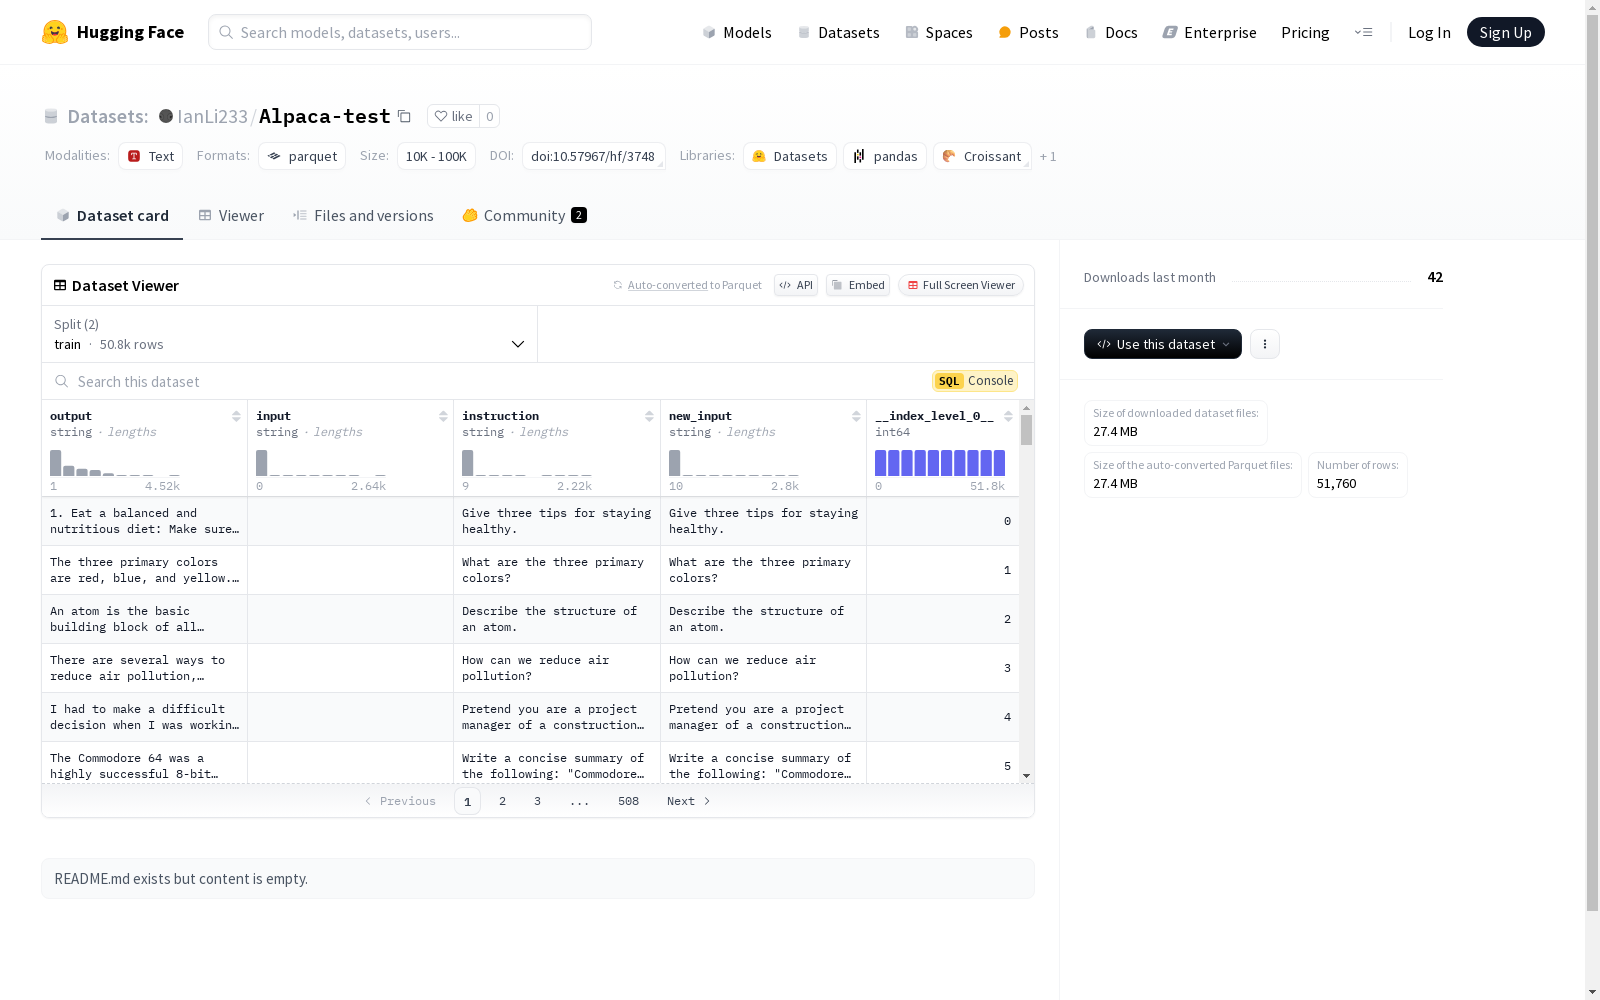Click output cell 'An atom is the basic building block'

(x=144, y=619)
